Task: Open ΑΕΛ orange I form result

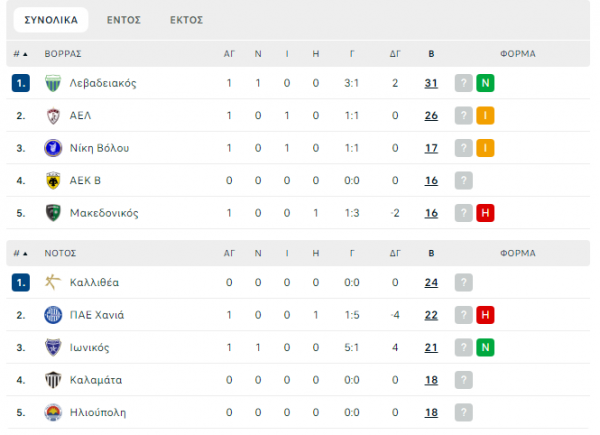Action: pos(485,115)
